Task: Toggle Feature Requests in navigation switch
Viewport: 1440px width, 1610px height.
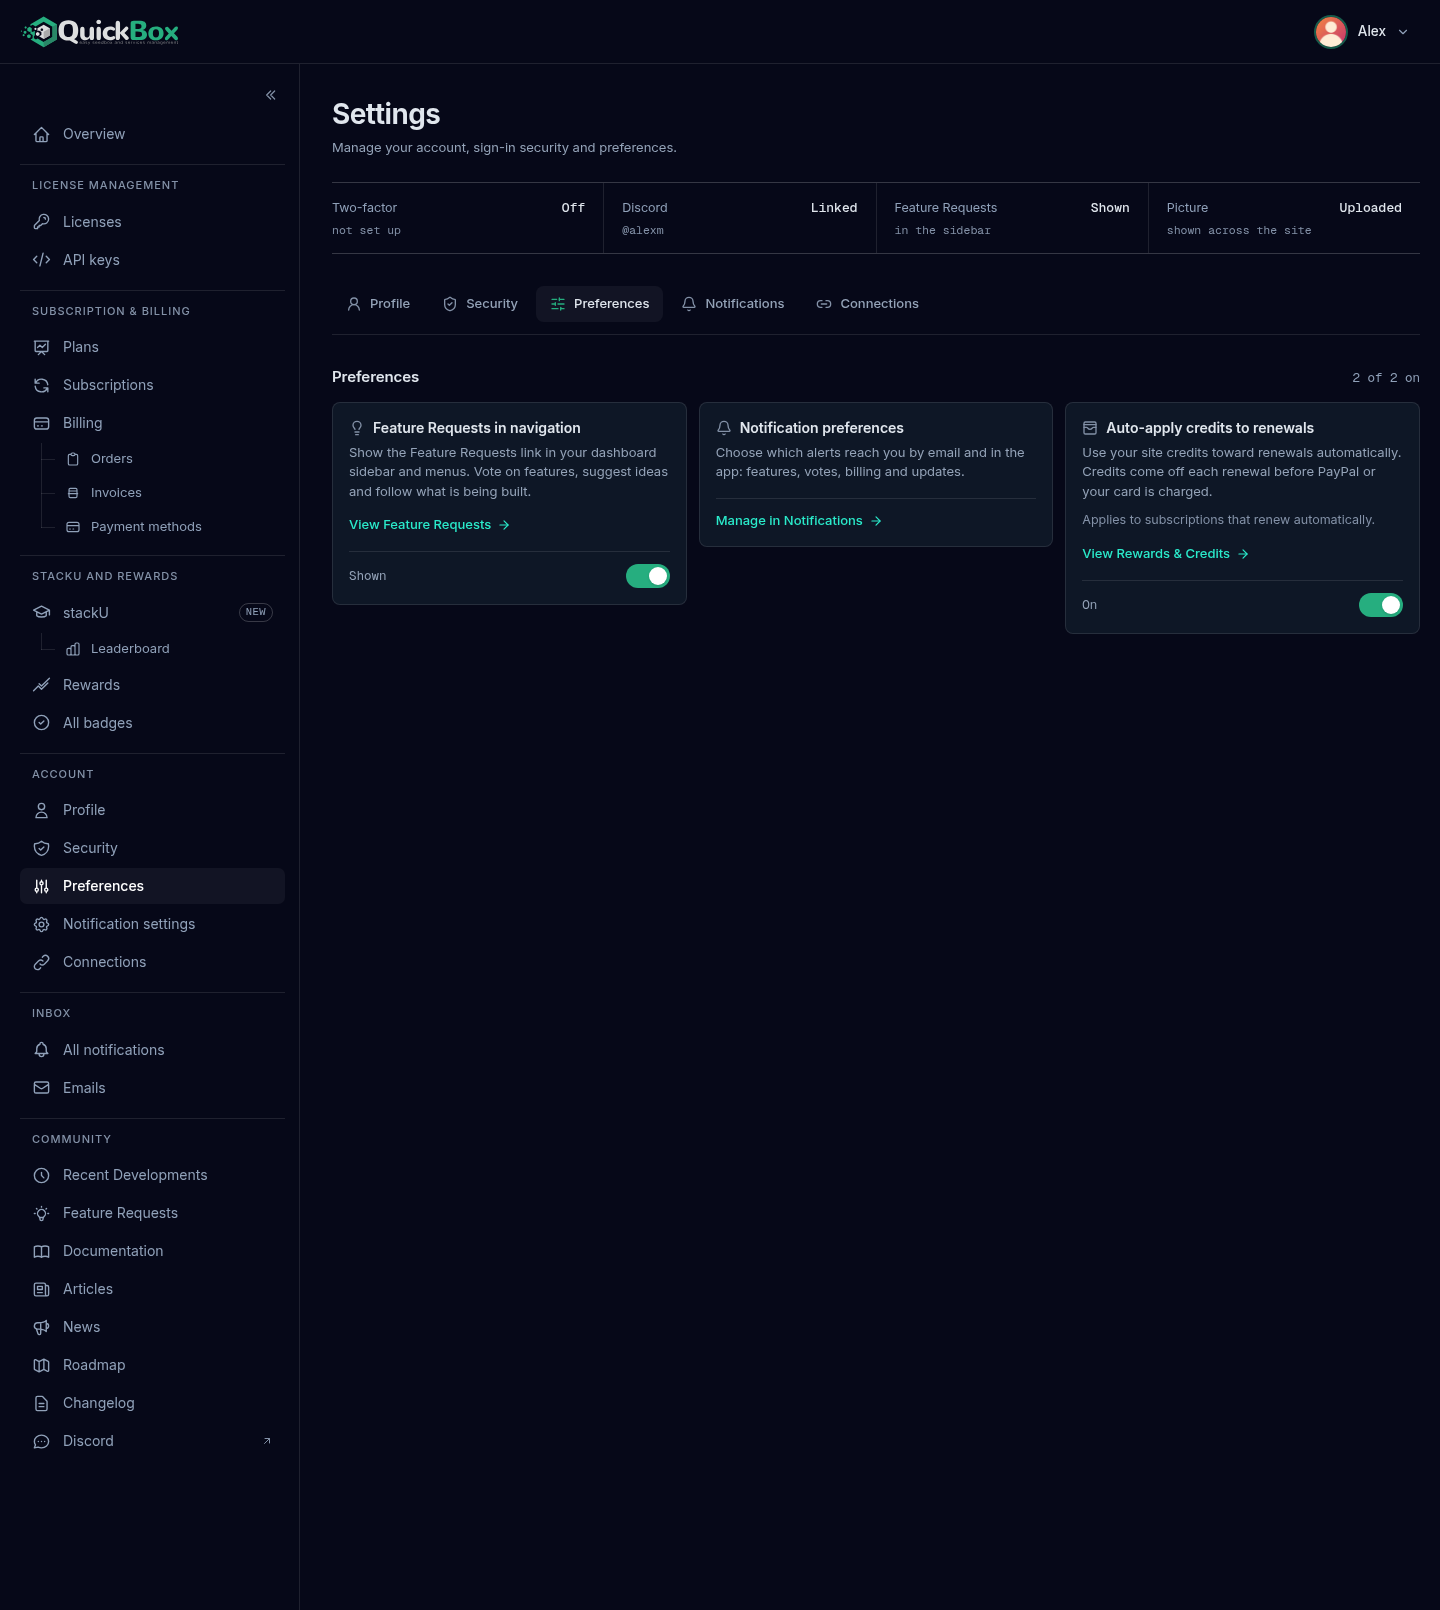Action: (x=648, y=576)
